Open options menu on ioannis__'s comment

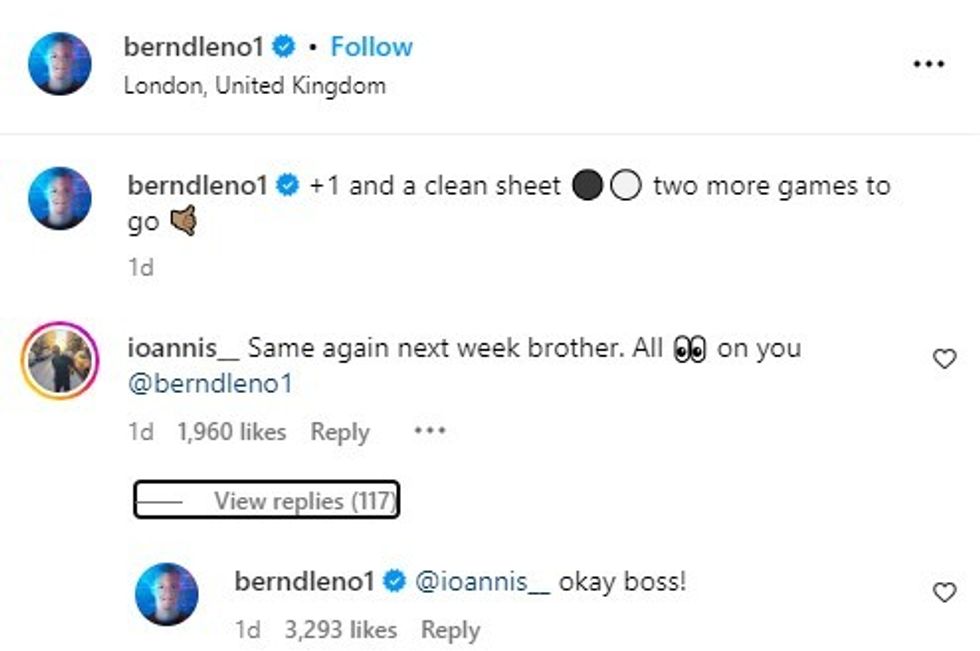click(430, 430)
